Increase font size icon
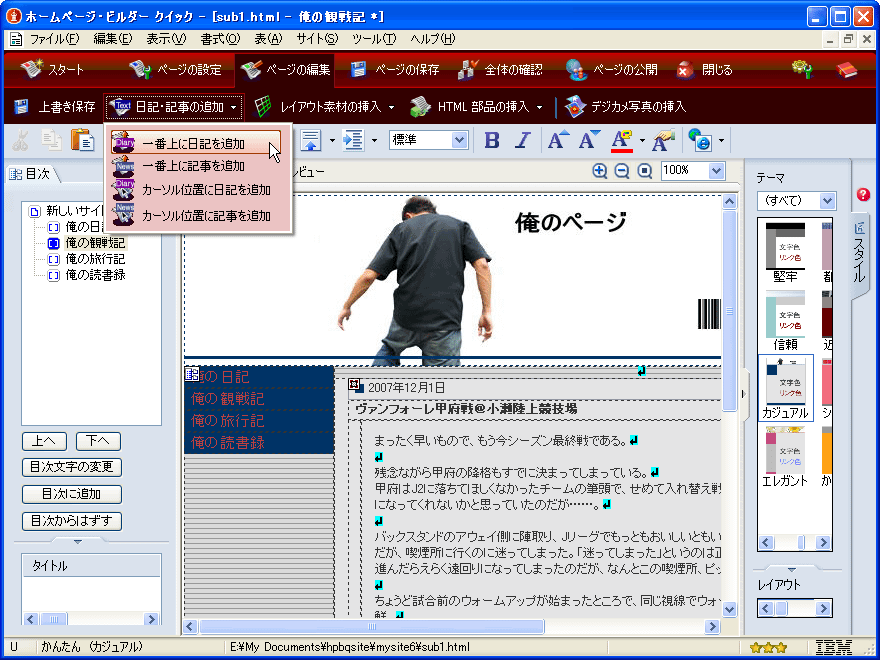This screenshot has width=880, height=660. point(558,140)
